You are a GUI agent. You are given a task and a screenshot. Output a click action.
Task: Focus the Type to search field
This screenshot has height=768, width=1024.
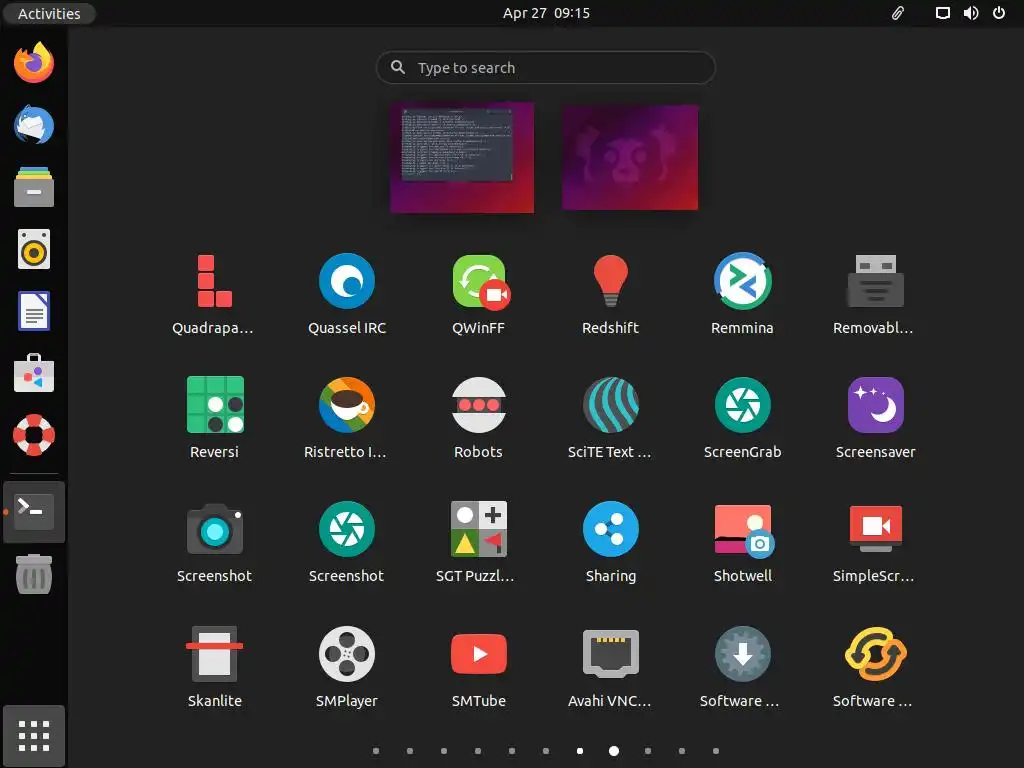[546, 67]
